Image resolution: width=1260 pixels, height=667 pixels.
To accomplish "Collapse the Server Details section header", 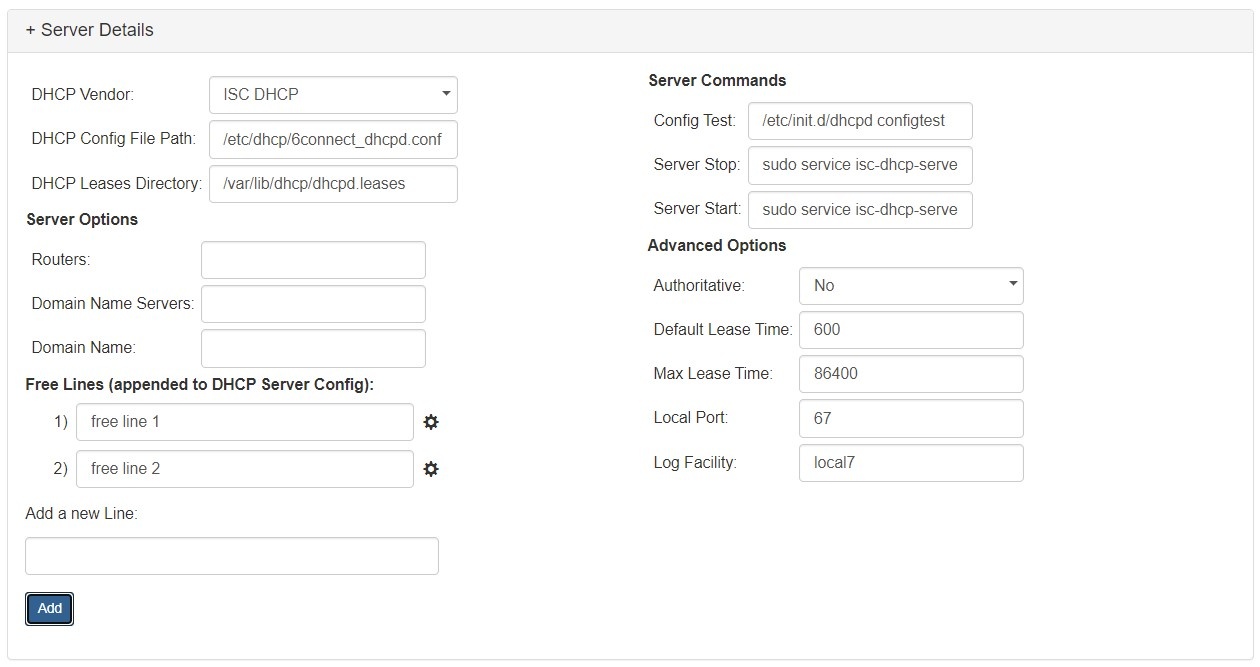I will (x=90, y=30).
